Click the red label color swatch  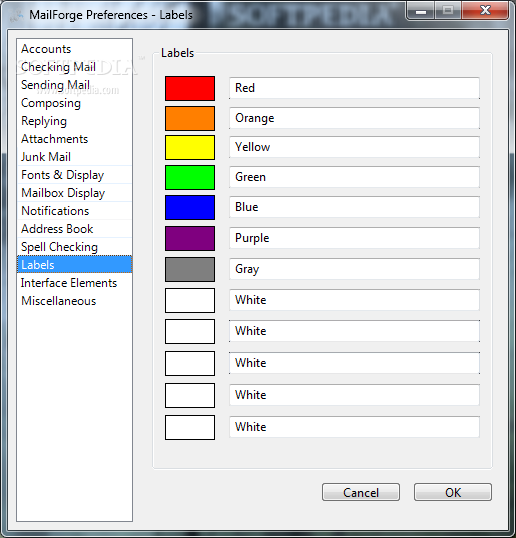pyautogui.click(x=190, y=89)
